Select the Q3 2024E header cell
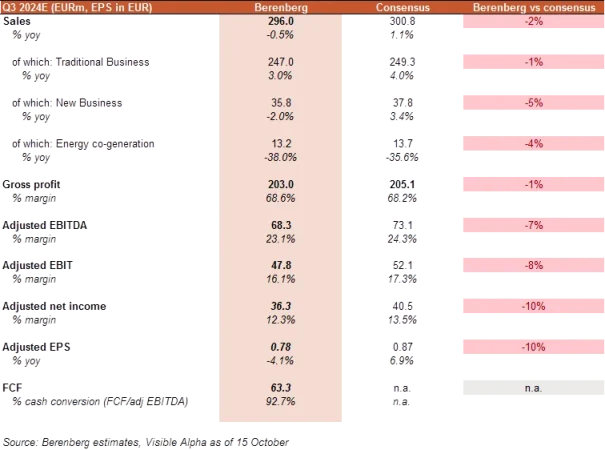Viewport: 605px width, 450px height. [70, 7]
